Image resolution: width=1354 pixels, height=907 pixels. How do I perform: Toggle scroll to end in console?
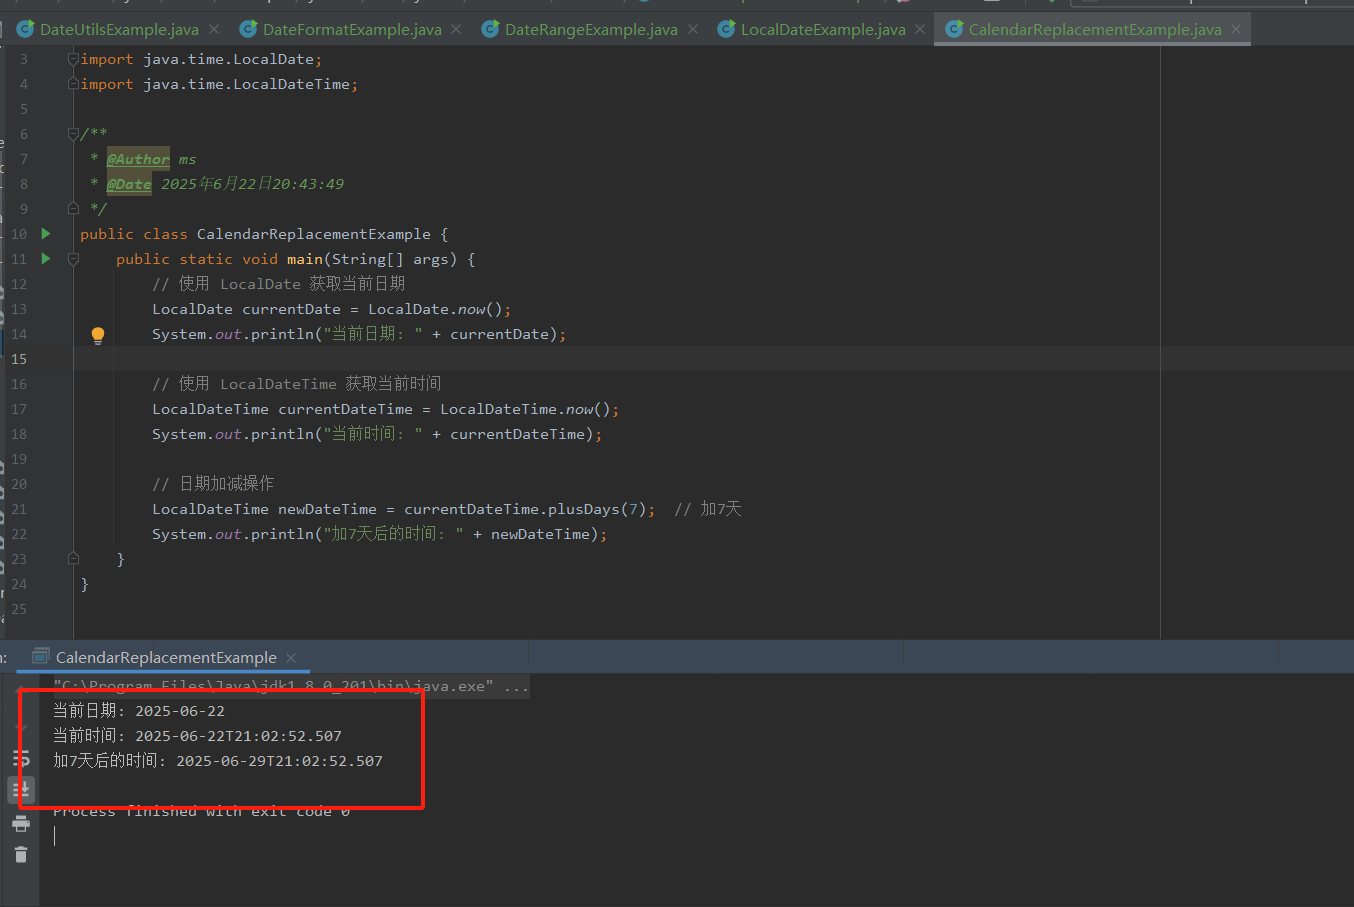point(21,790)
